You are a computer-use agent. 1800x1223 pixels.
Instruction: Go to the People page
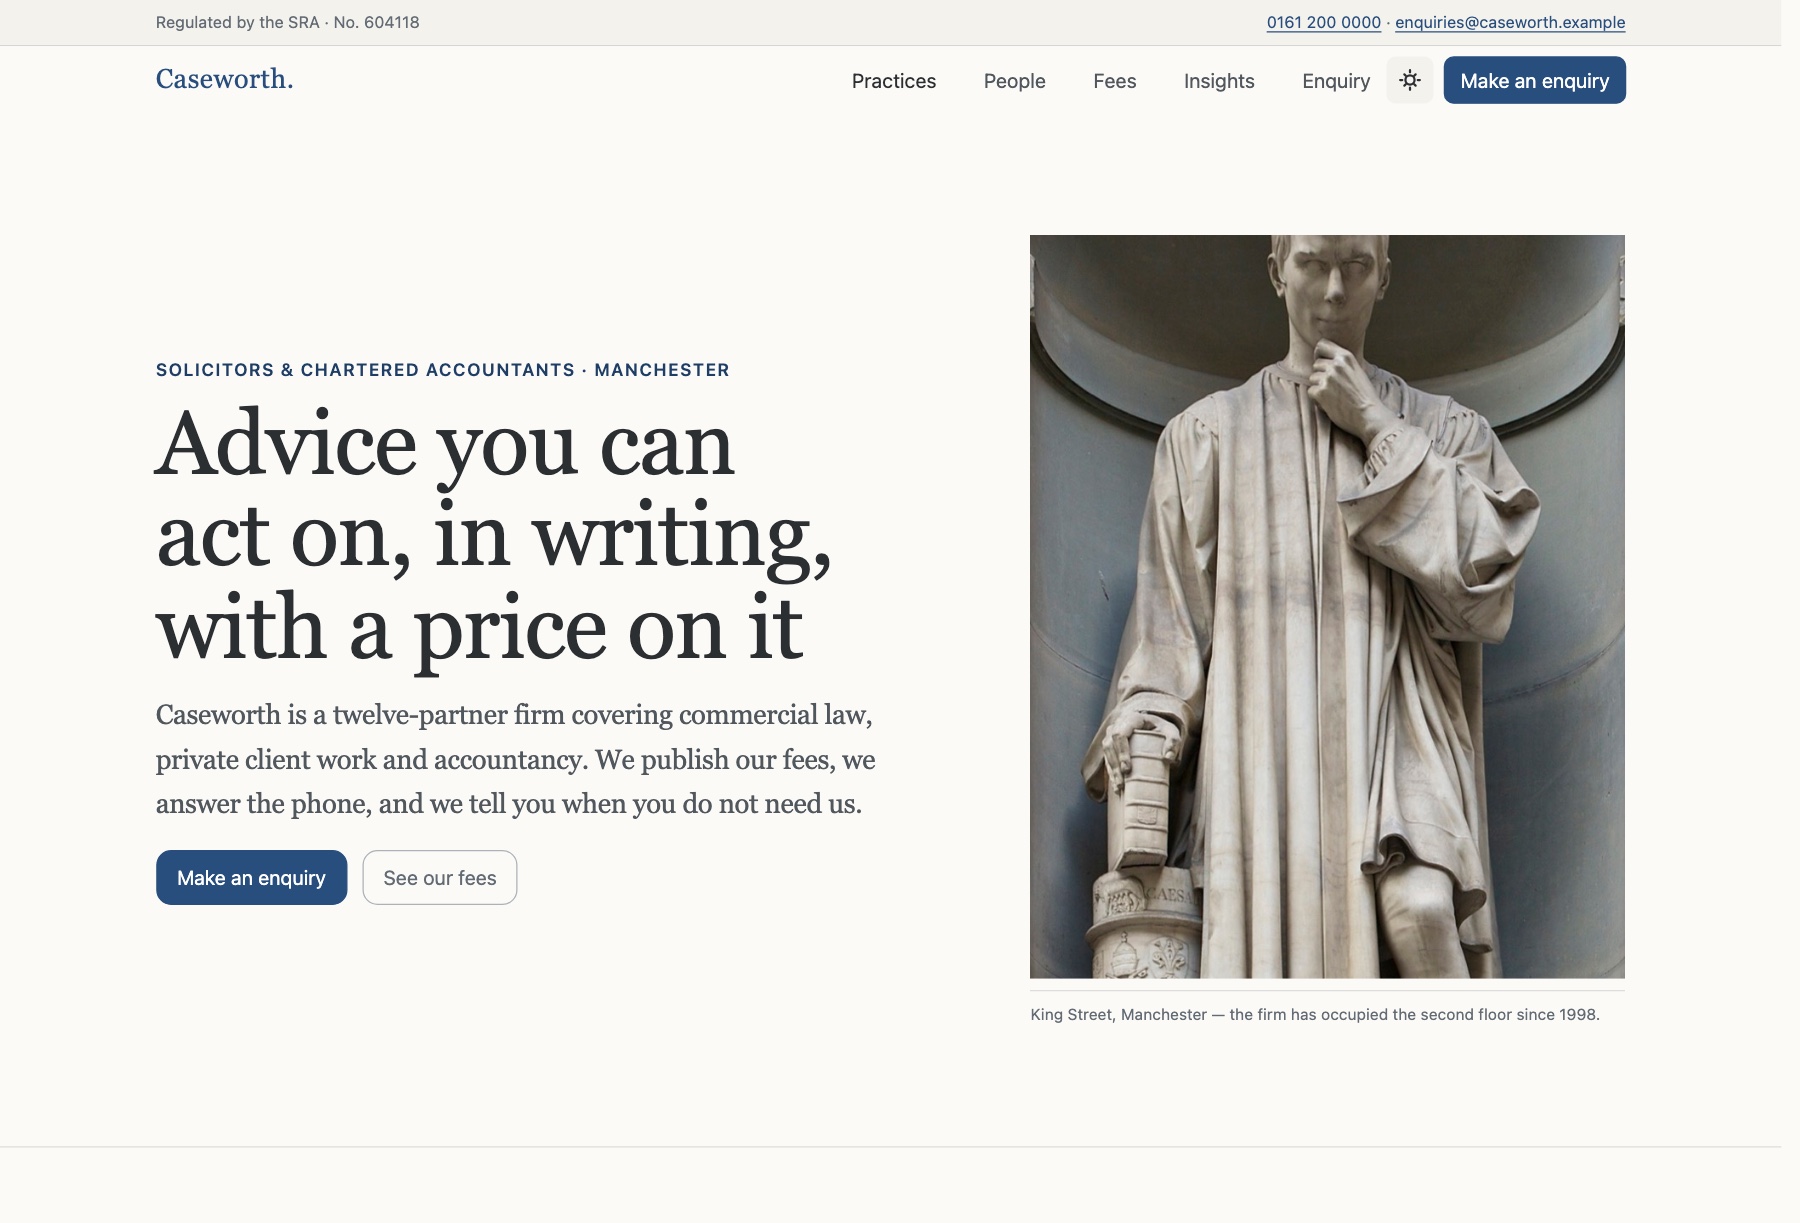pos(1014,81)
